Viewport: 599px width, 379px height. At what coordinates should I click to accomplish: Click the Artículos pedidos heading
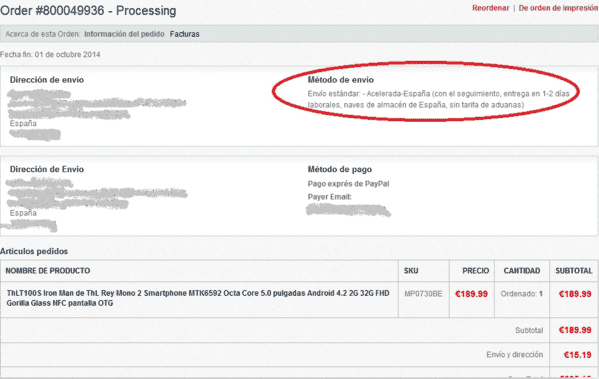coord(34,251)
